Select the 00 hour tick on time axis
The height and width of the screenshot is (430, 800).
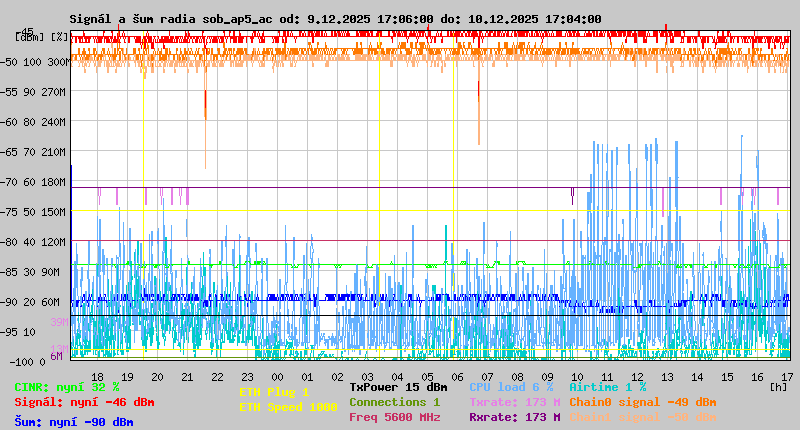click(x=277, y=376)
